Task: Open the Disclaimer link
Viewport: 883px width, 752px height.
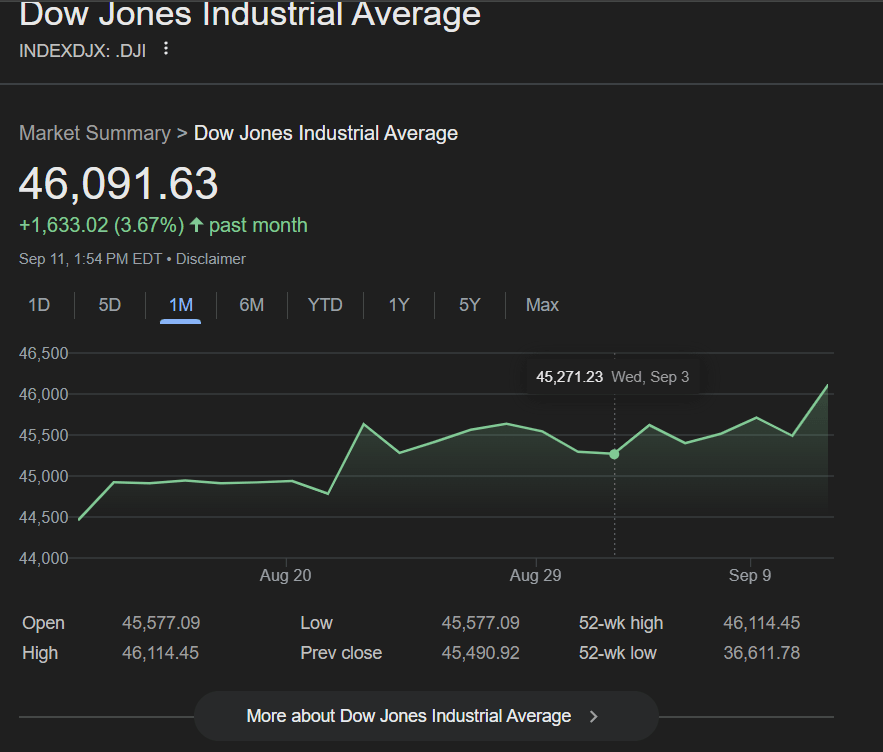Action: [x=211, y=259]
